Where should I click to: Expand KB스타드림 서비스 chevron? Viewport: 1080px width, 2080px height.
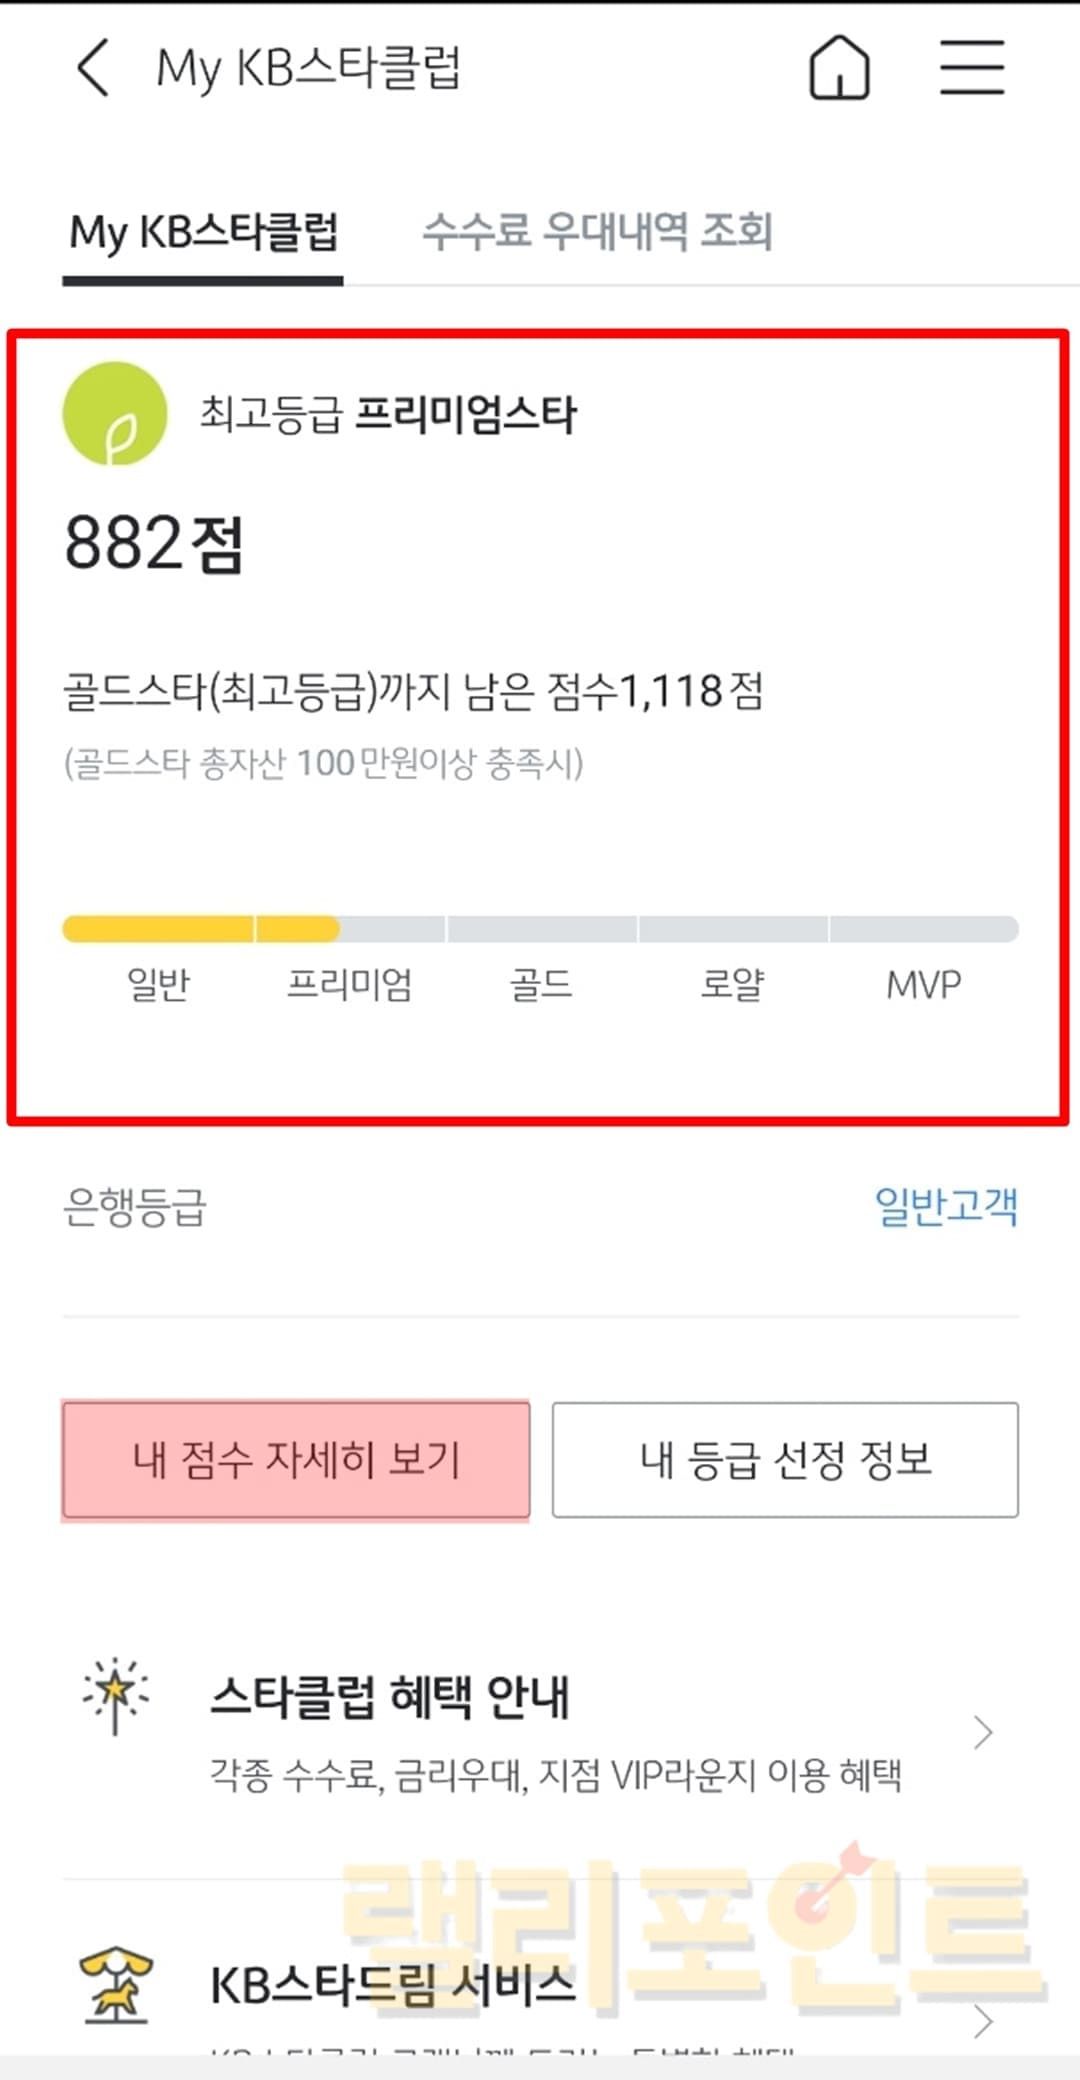pyautogui.click(x=983, y=2022)
